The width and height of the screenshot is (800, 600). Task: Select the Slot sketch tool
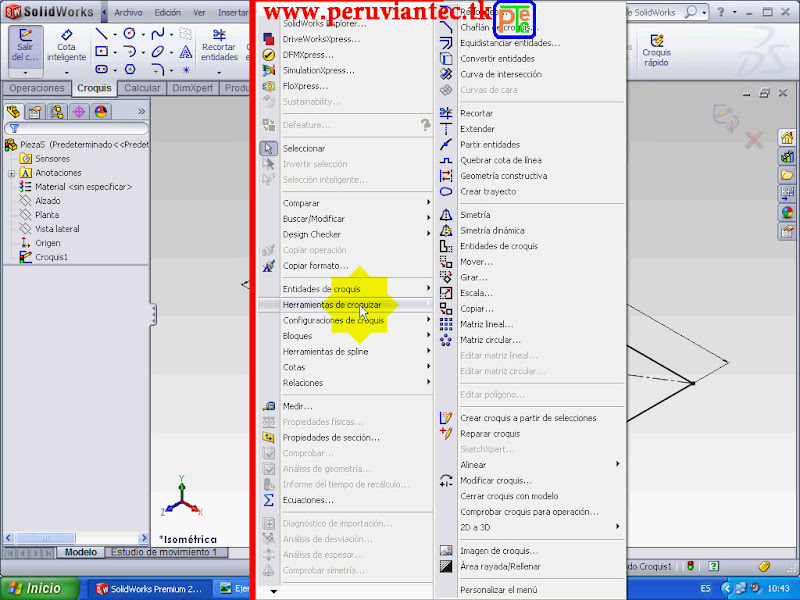(x=102, y=69)
